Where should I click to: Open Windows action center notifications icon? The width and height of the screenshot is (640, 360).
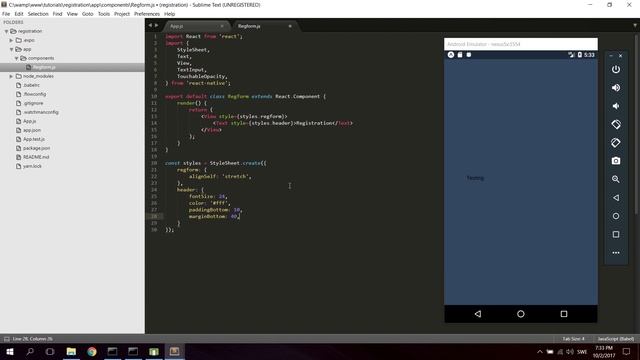627,351
